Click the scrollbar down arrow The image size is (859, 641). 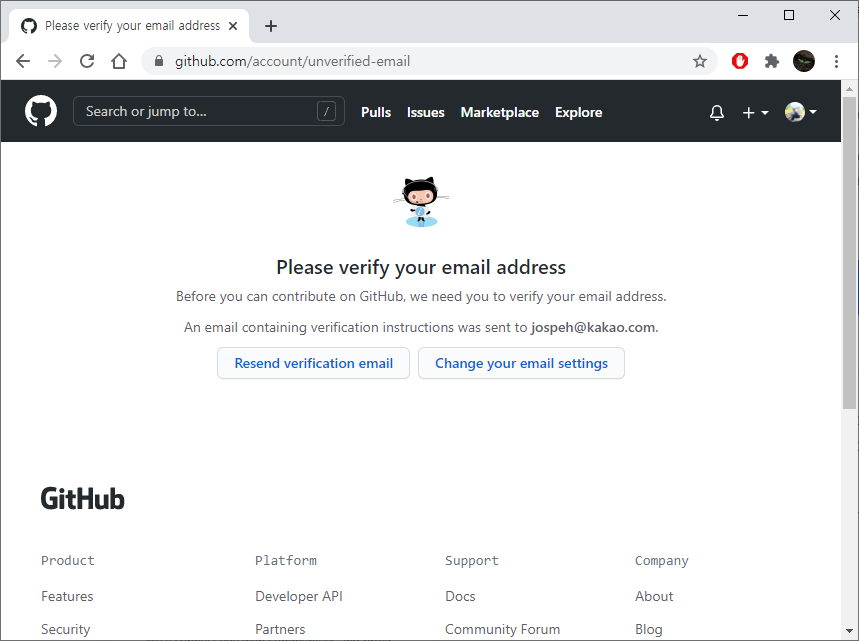click(849, 631)
